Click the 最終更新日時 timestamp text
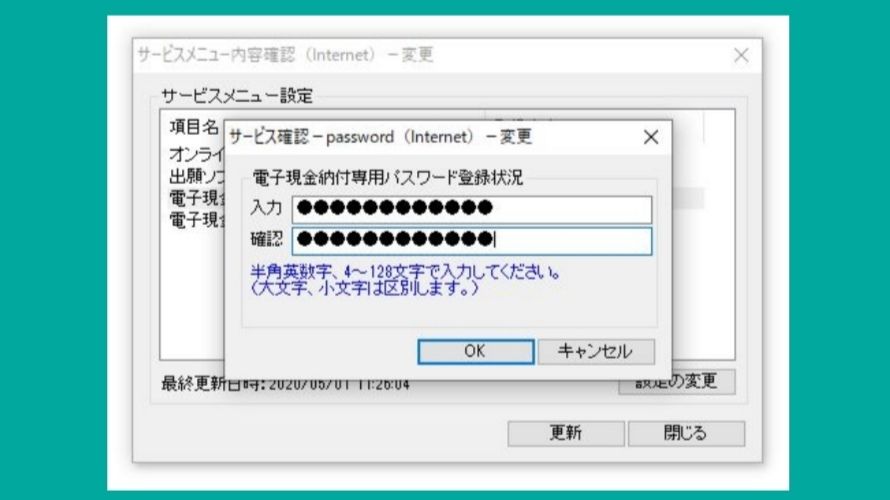The height and width of the screenshot is (500, 890). (286, 384)
